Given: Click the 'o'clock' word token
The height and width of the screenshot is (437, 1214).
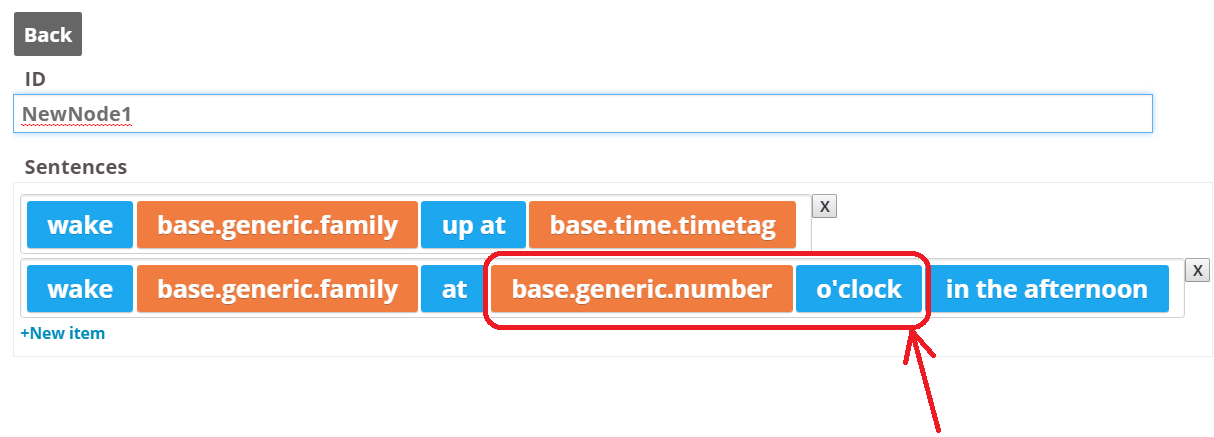Looking at the screenshot, I should pyautogui.click(x=859, y=289).
